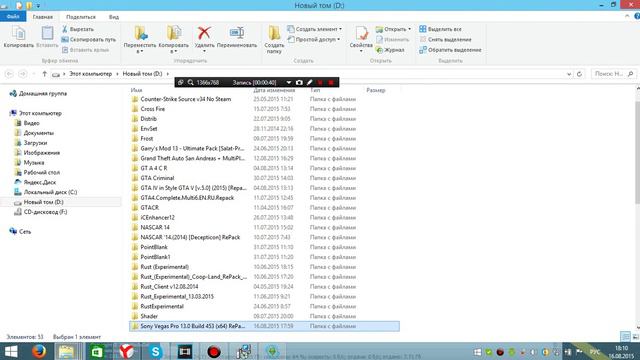640x360 pixels.
Task: Open Копировать в copy-to button
Action: click(173, 39)
